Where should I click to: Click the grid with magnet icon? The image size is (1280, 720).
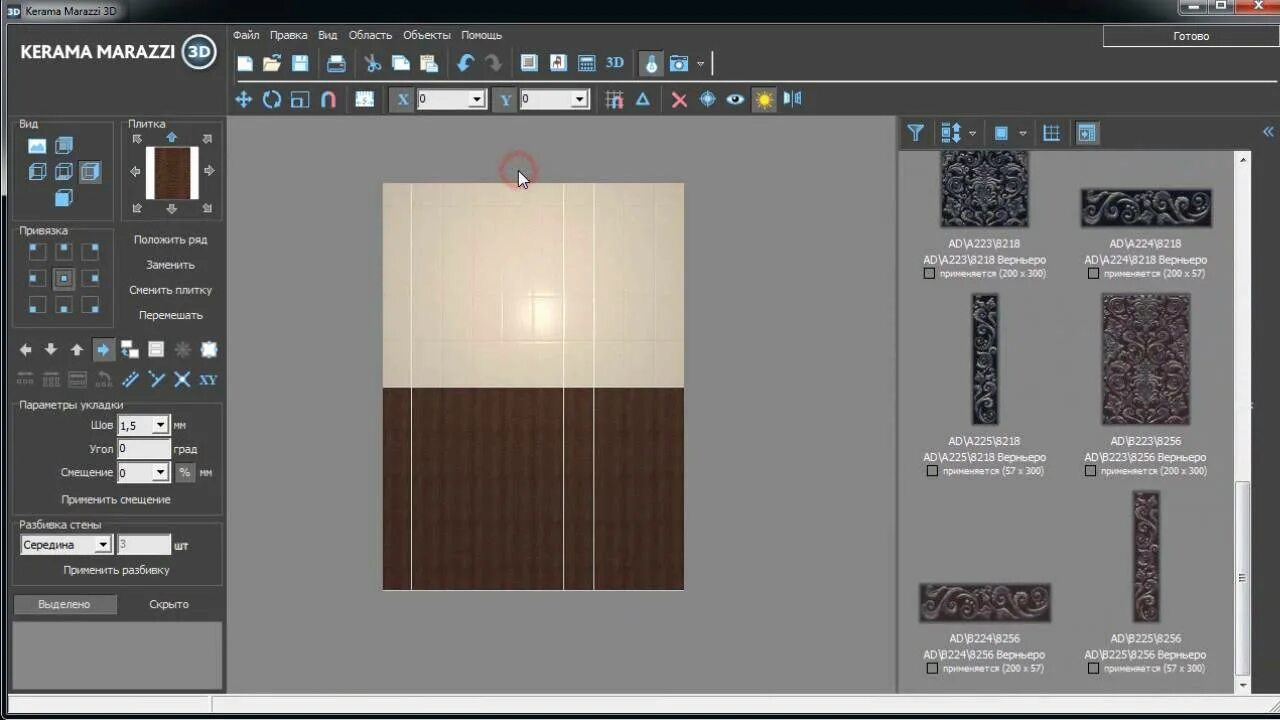pos(615,99)
